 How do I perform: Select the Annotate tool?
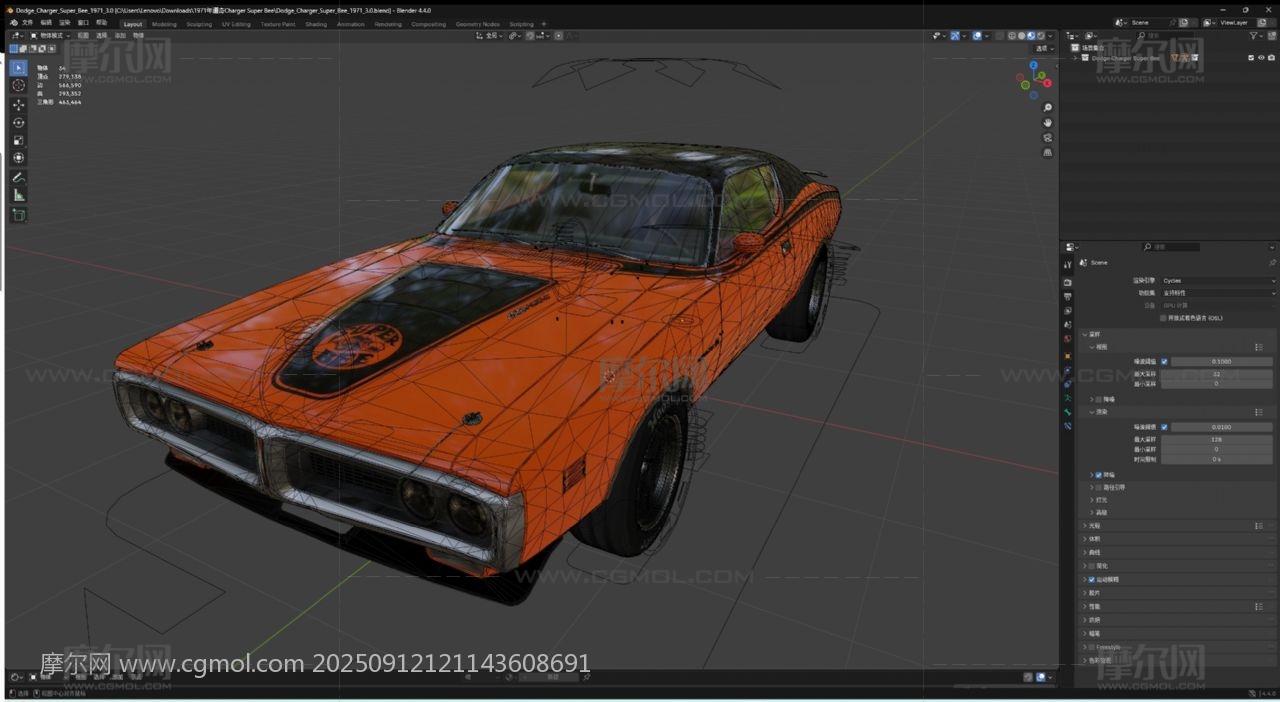coord(18,177)
